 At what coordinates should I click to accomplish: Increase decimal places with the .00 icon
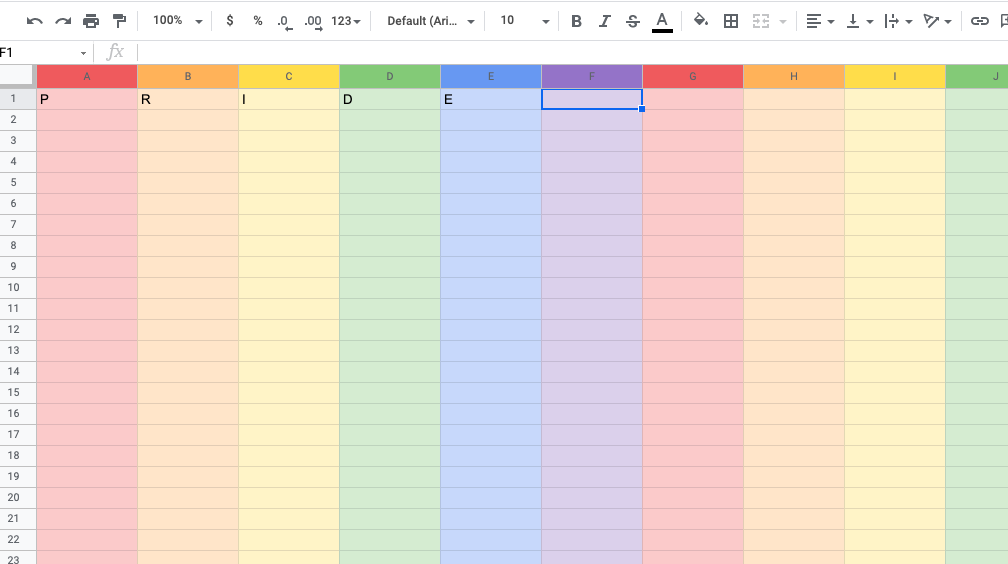pyautogui.click(x=313, y=22)
